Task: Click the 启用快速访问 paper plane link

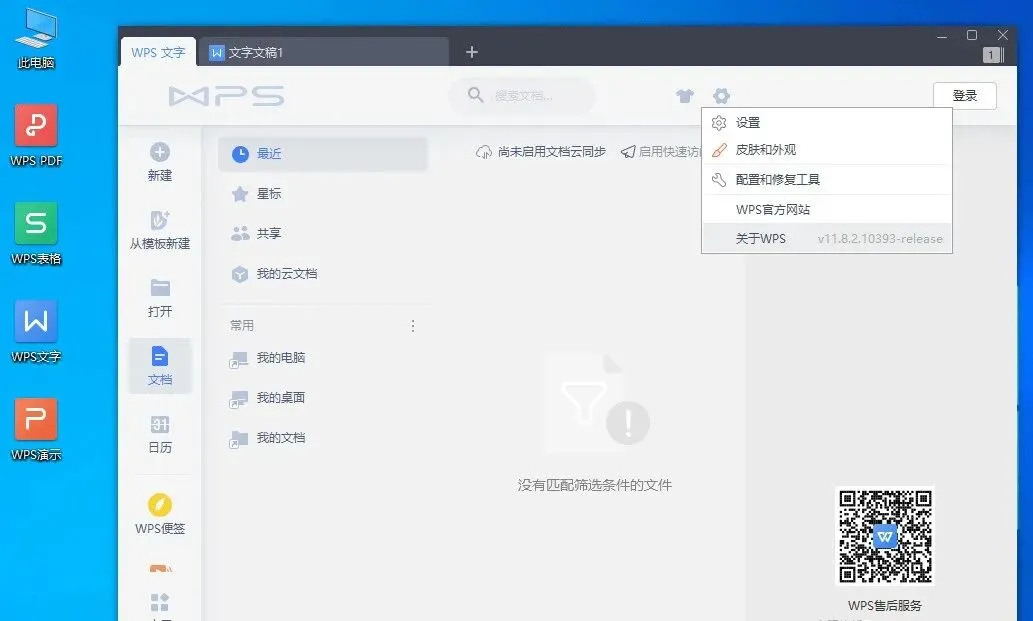Action: pos(661,152)
